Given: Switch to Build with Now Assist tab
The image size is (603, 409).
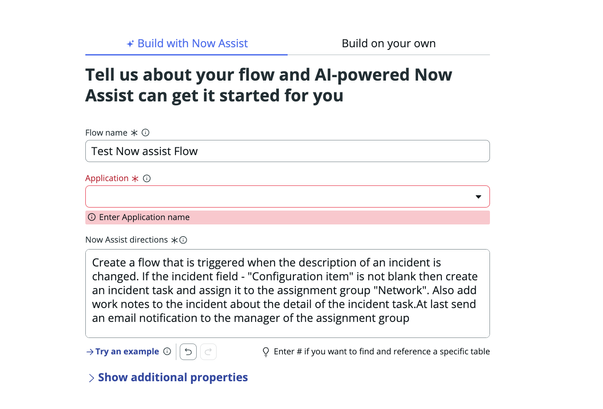Looking at the screenshot, I should click(x=187, y=43).
